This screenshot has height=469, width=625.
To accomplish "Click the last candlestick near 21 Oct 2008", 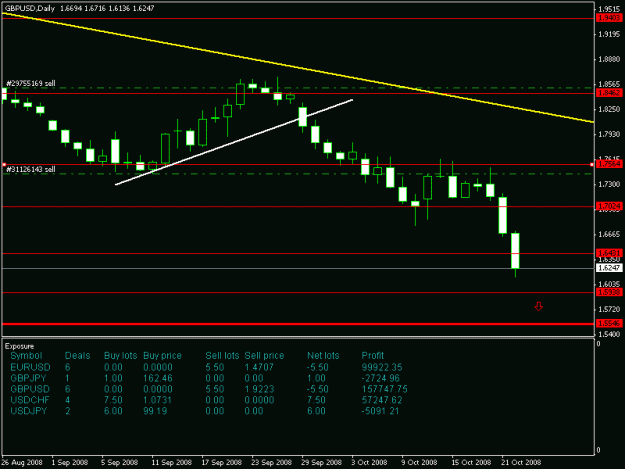I will coord(515,253).
